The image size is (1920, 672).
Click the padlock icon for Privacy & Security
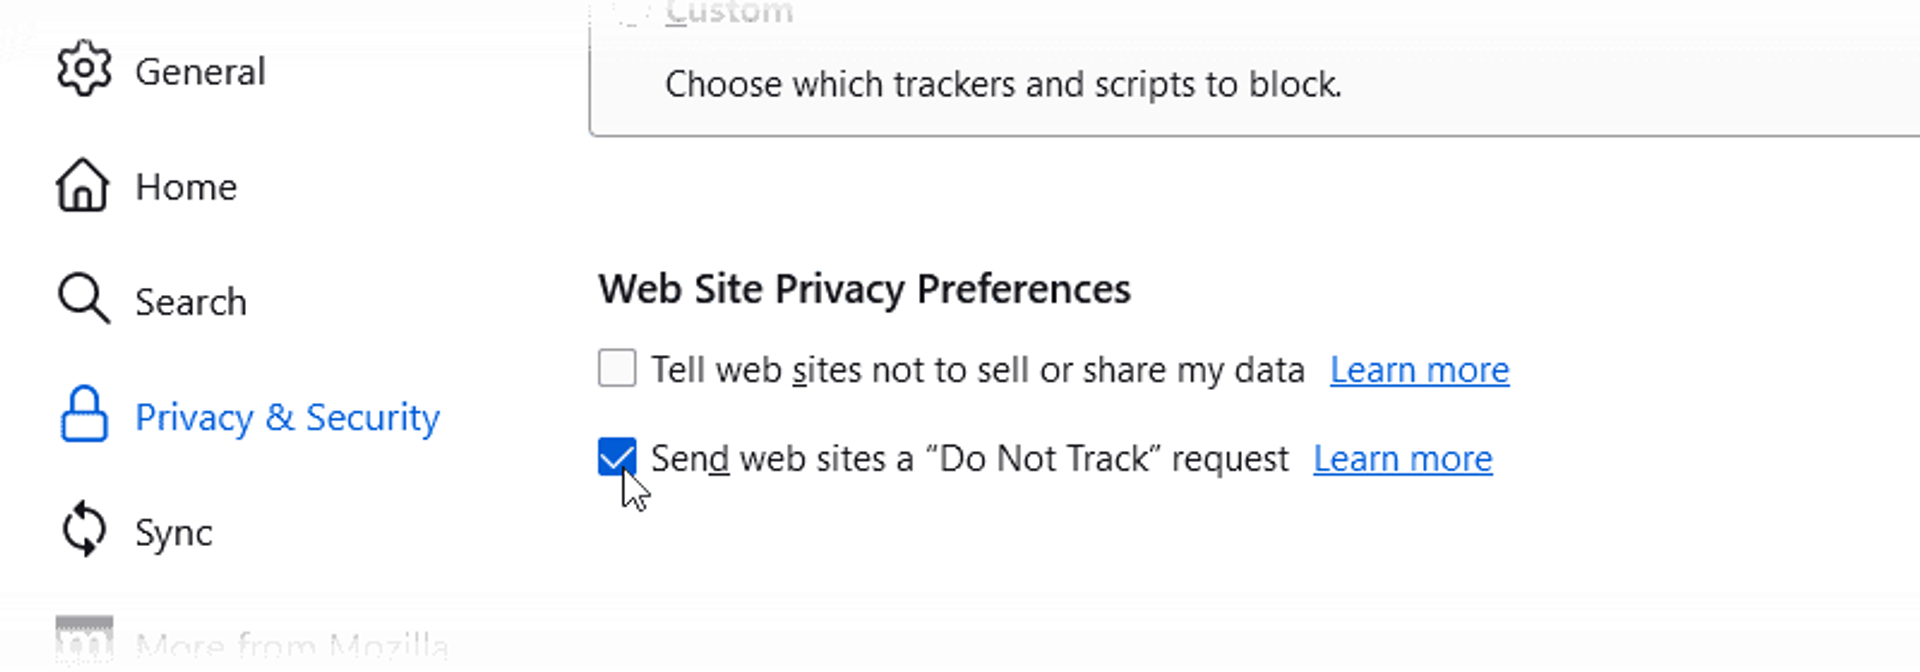point(84,414)
